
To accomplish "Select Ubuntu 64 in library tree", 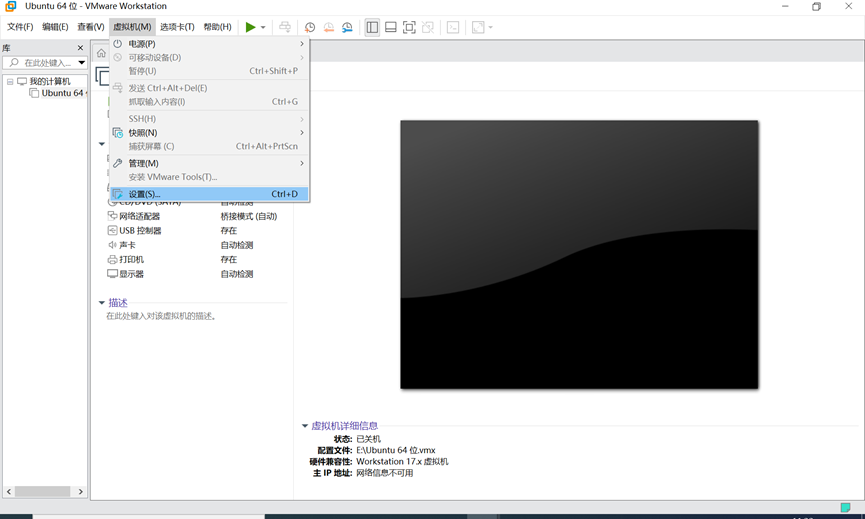I will coord(62,93).
